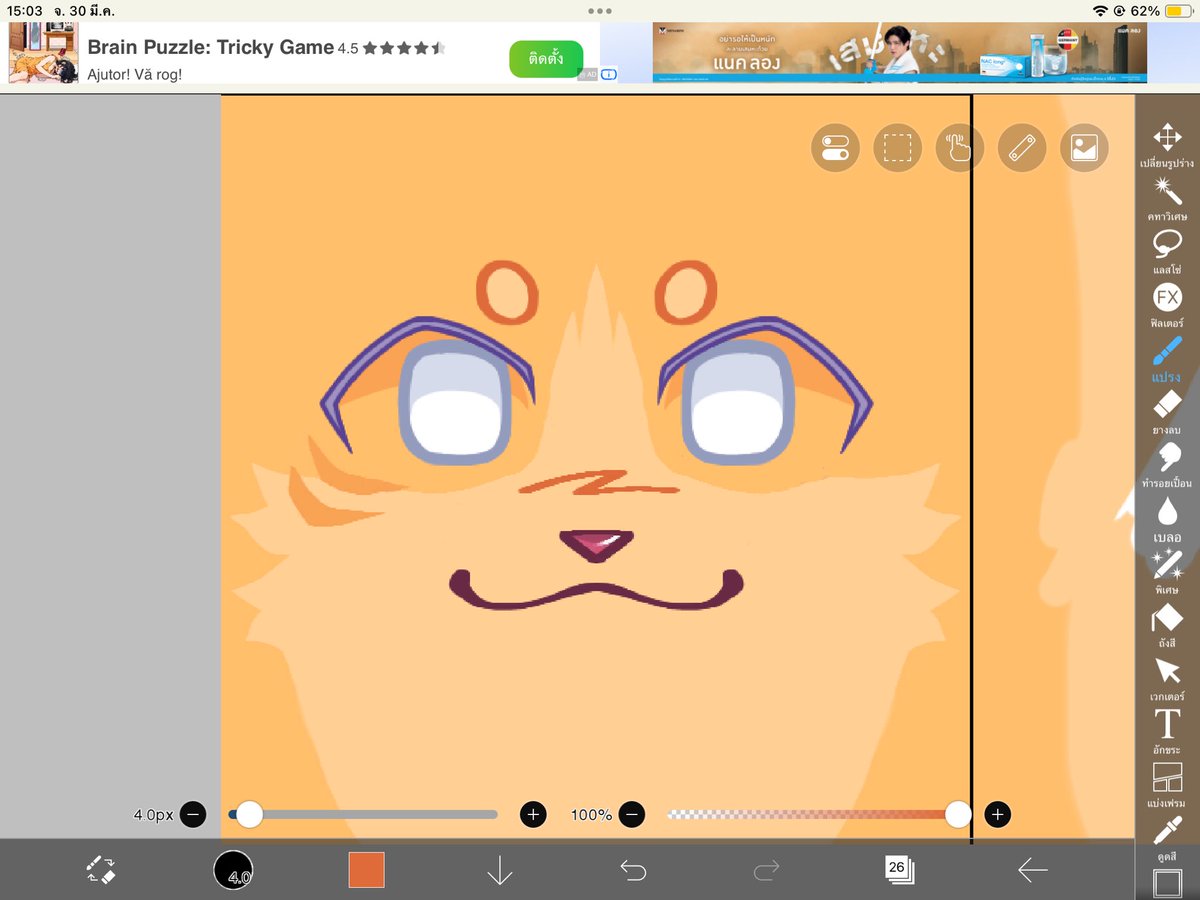This screenshot has height=900, width=1200.
Task: Open the material image icon
Action: [x=1085, y=149]
